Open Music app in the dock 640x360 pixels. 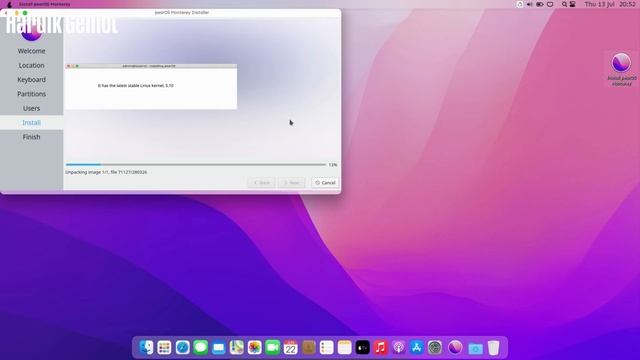click(380, 347)
